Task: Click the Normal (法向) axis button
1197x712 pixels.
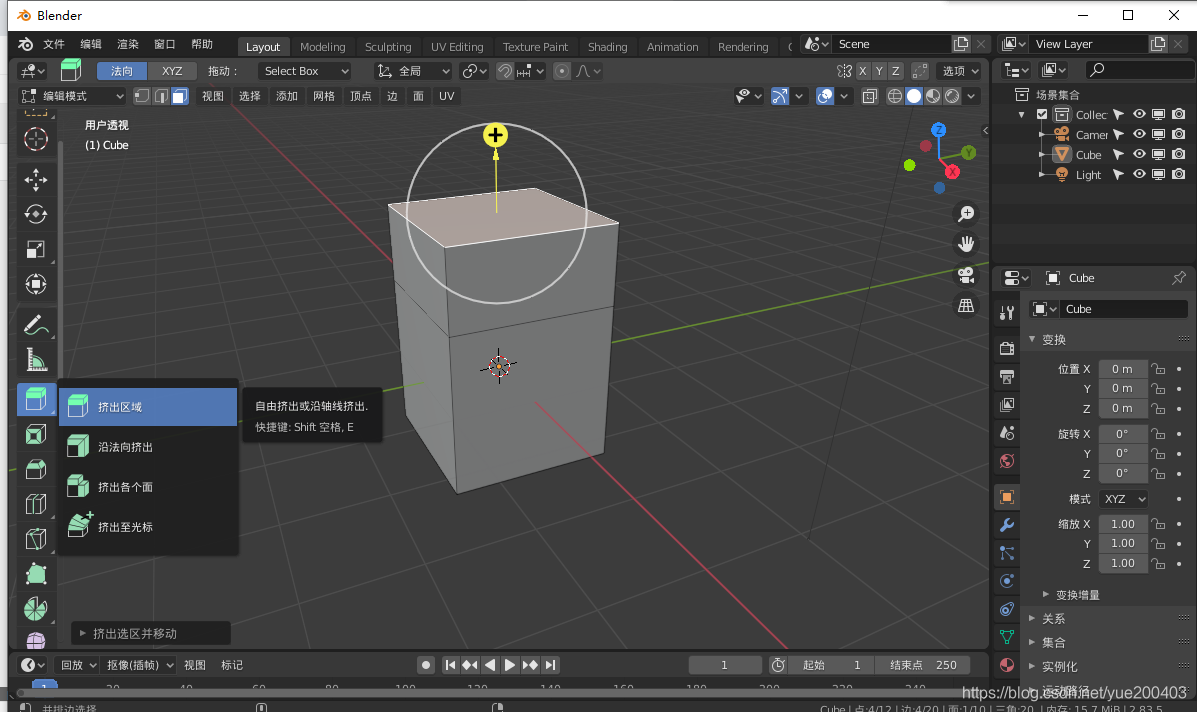Action: [x=122, y=71]
